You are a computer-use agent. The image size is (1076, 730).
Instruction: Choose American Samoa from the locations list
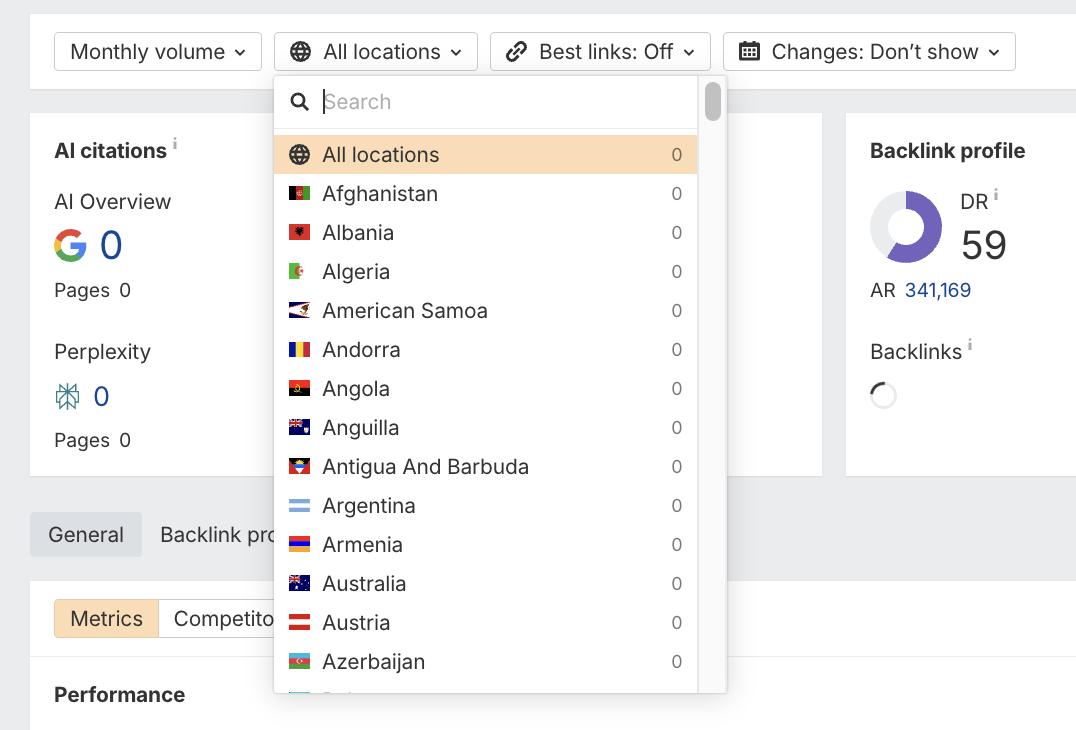tap(485, 311)
